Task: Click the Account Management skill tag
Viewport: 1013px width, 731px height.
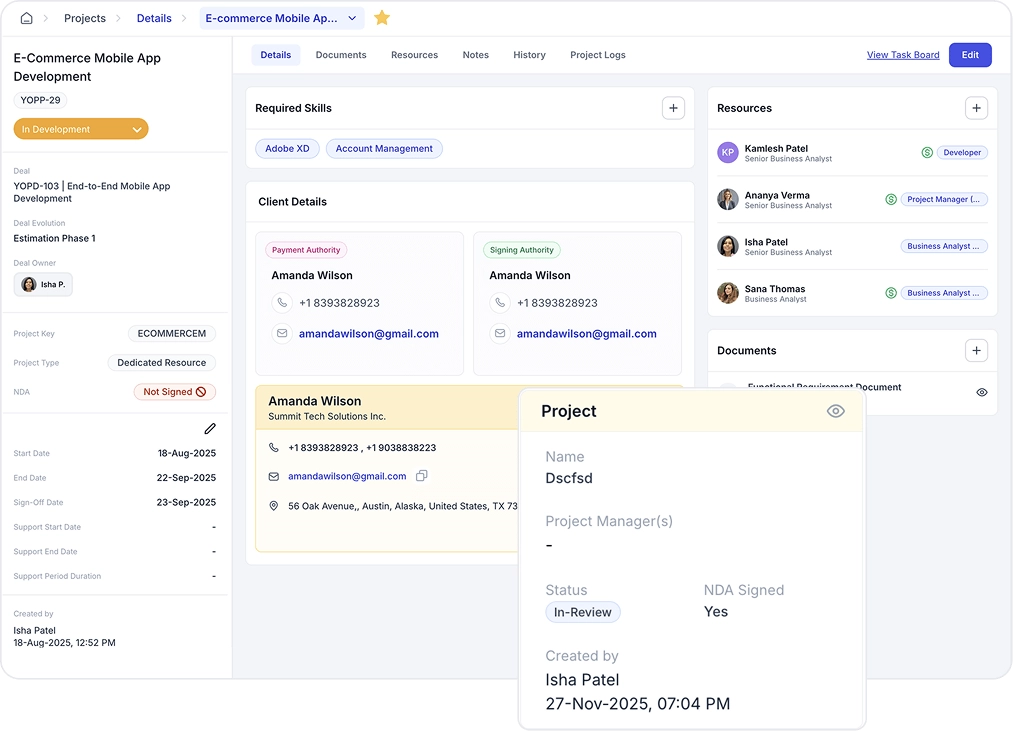Action: coord(384,149)
